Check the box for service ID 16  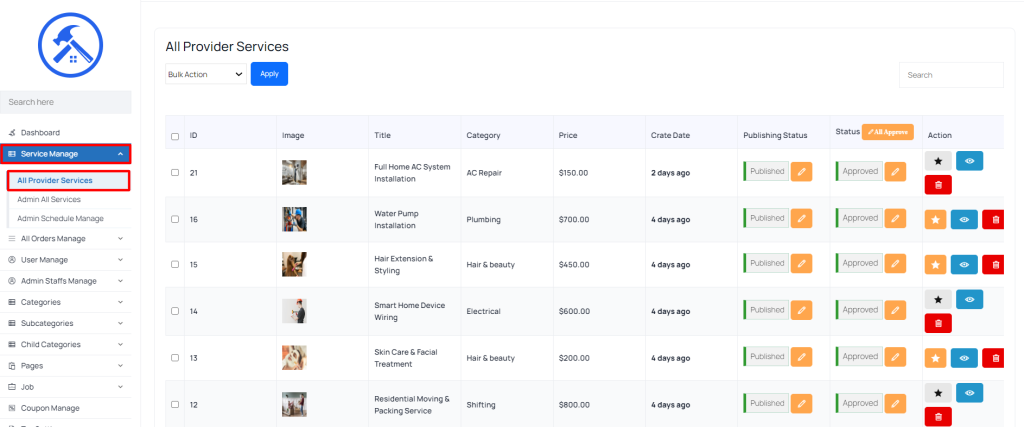[x=174, y=219]
